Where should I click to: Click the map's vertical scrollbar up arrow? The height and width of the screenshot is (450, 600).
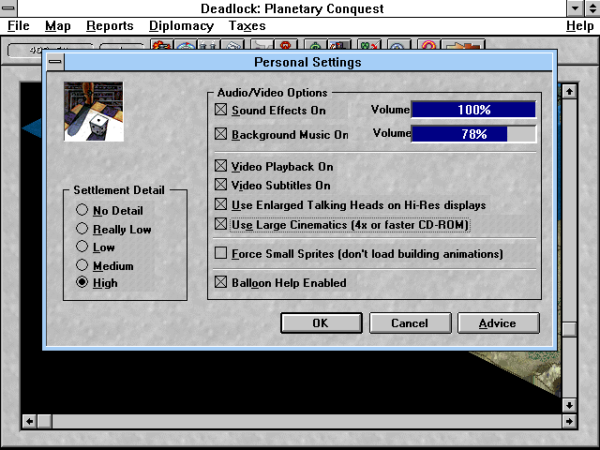569,91
